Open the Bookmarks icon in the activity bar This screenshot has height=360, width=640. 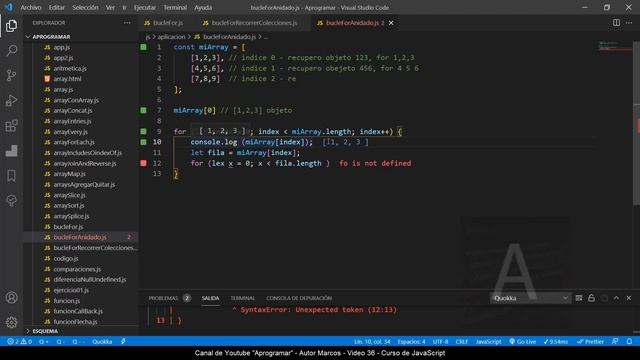tap(11, 176)
